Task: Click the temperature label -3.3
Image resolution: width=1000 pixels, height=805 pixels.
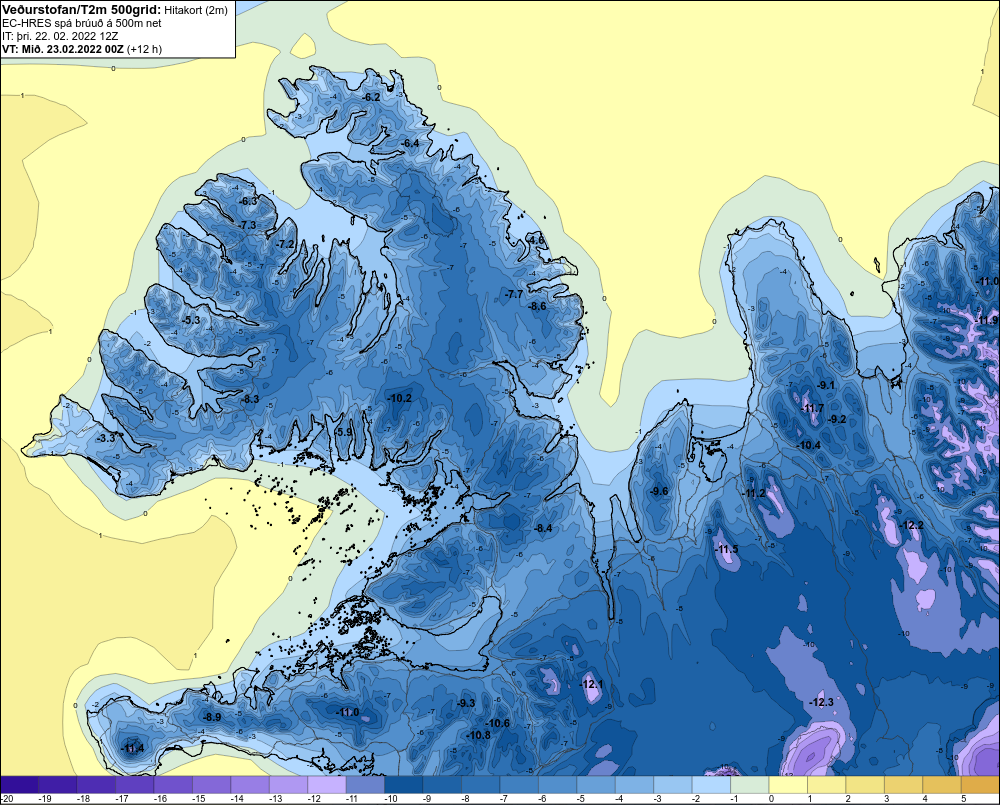Action: (106, 438)
